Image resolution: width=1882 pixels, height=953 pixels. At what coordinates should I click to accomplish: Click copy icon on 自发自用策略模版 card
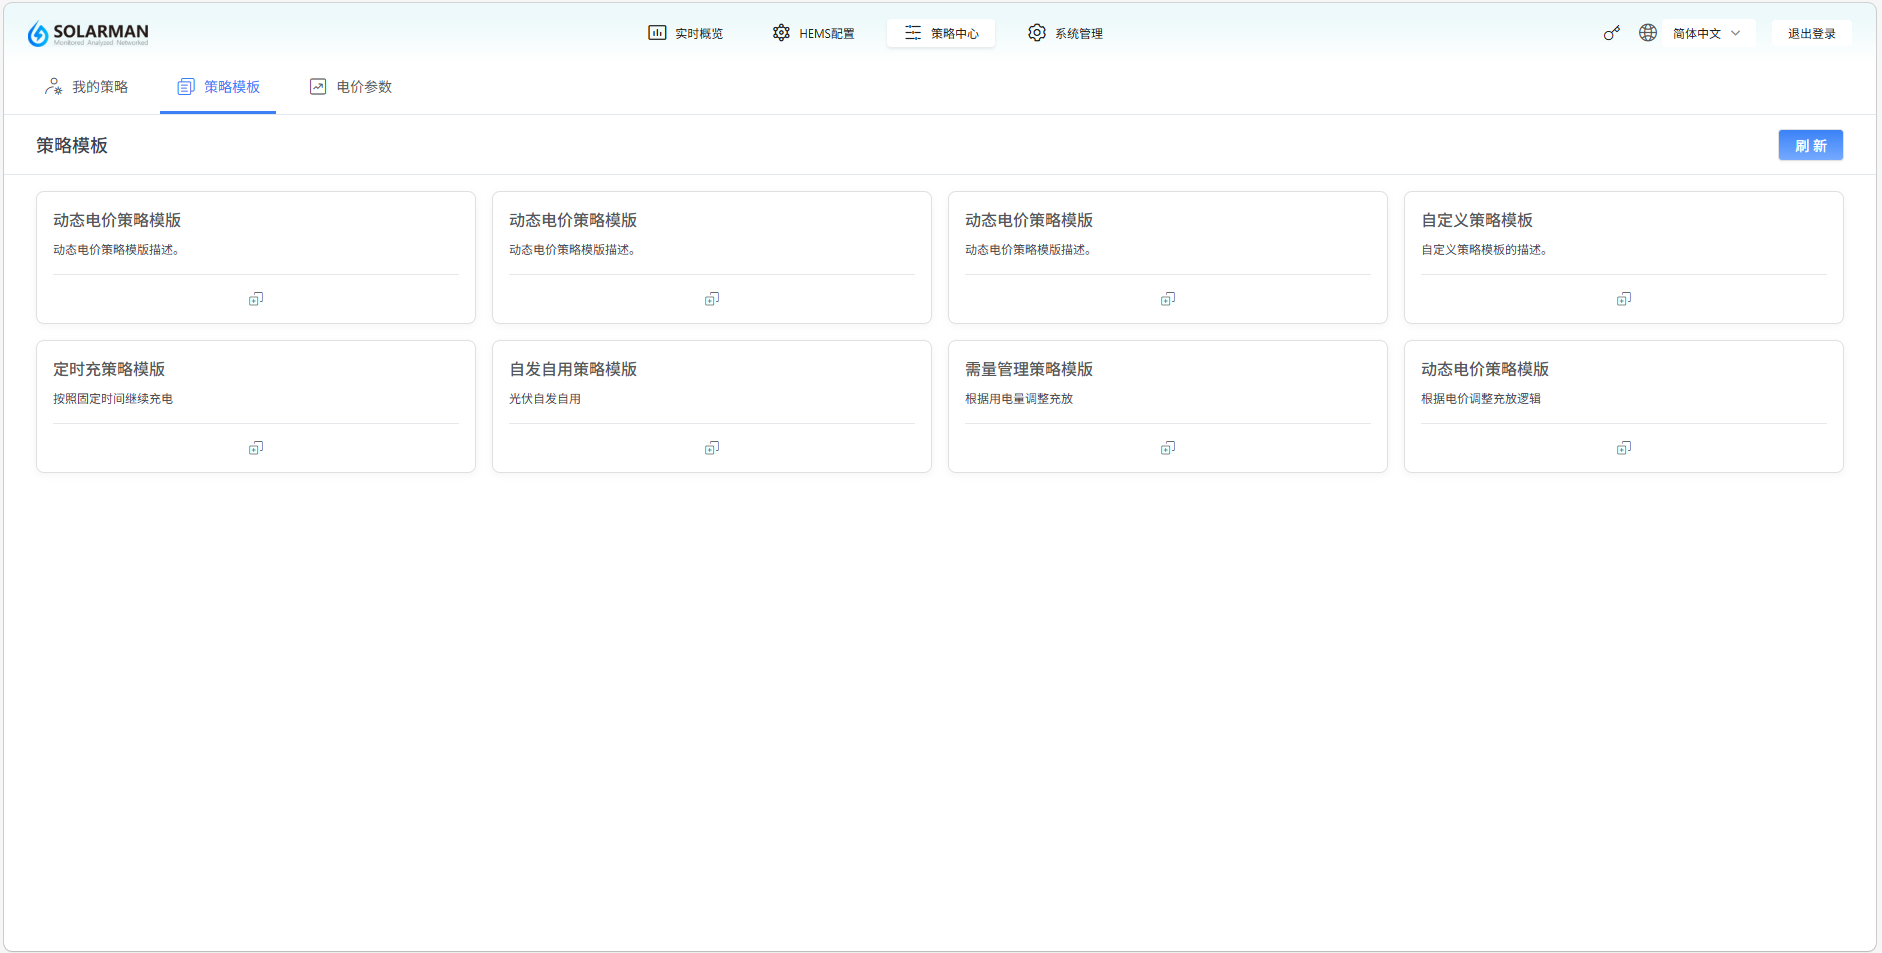(712, 448)
